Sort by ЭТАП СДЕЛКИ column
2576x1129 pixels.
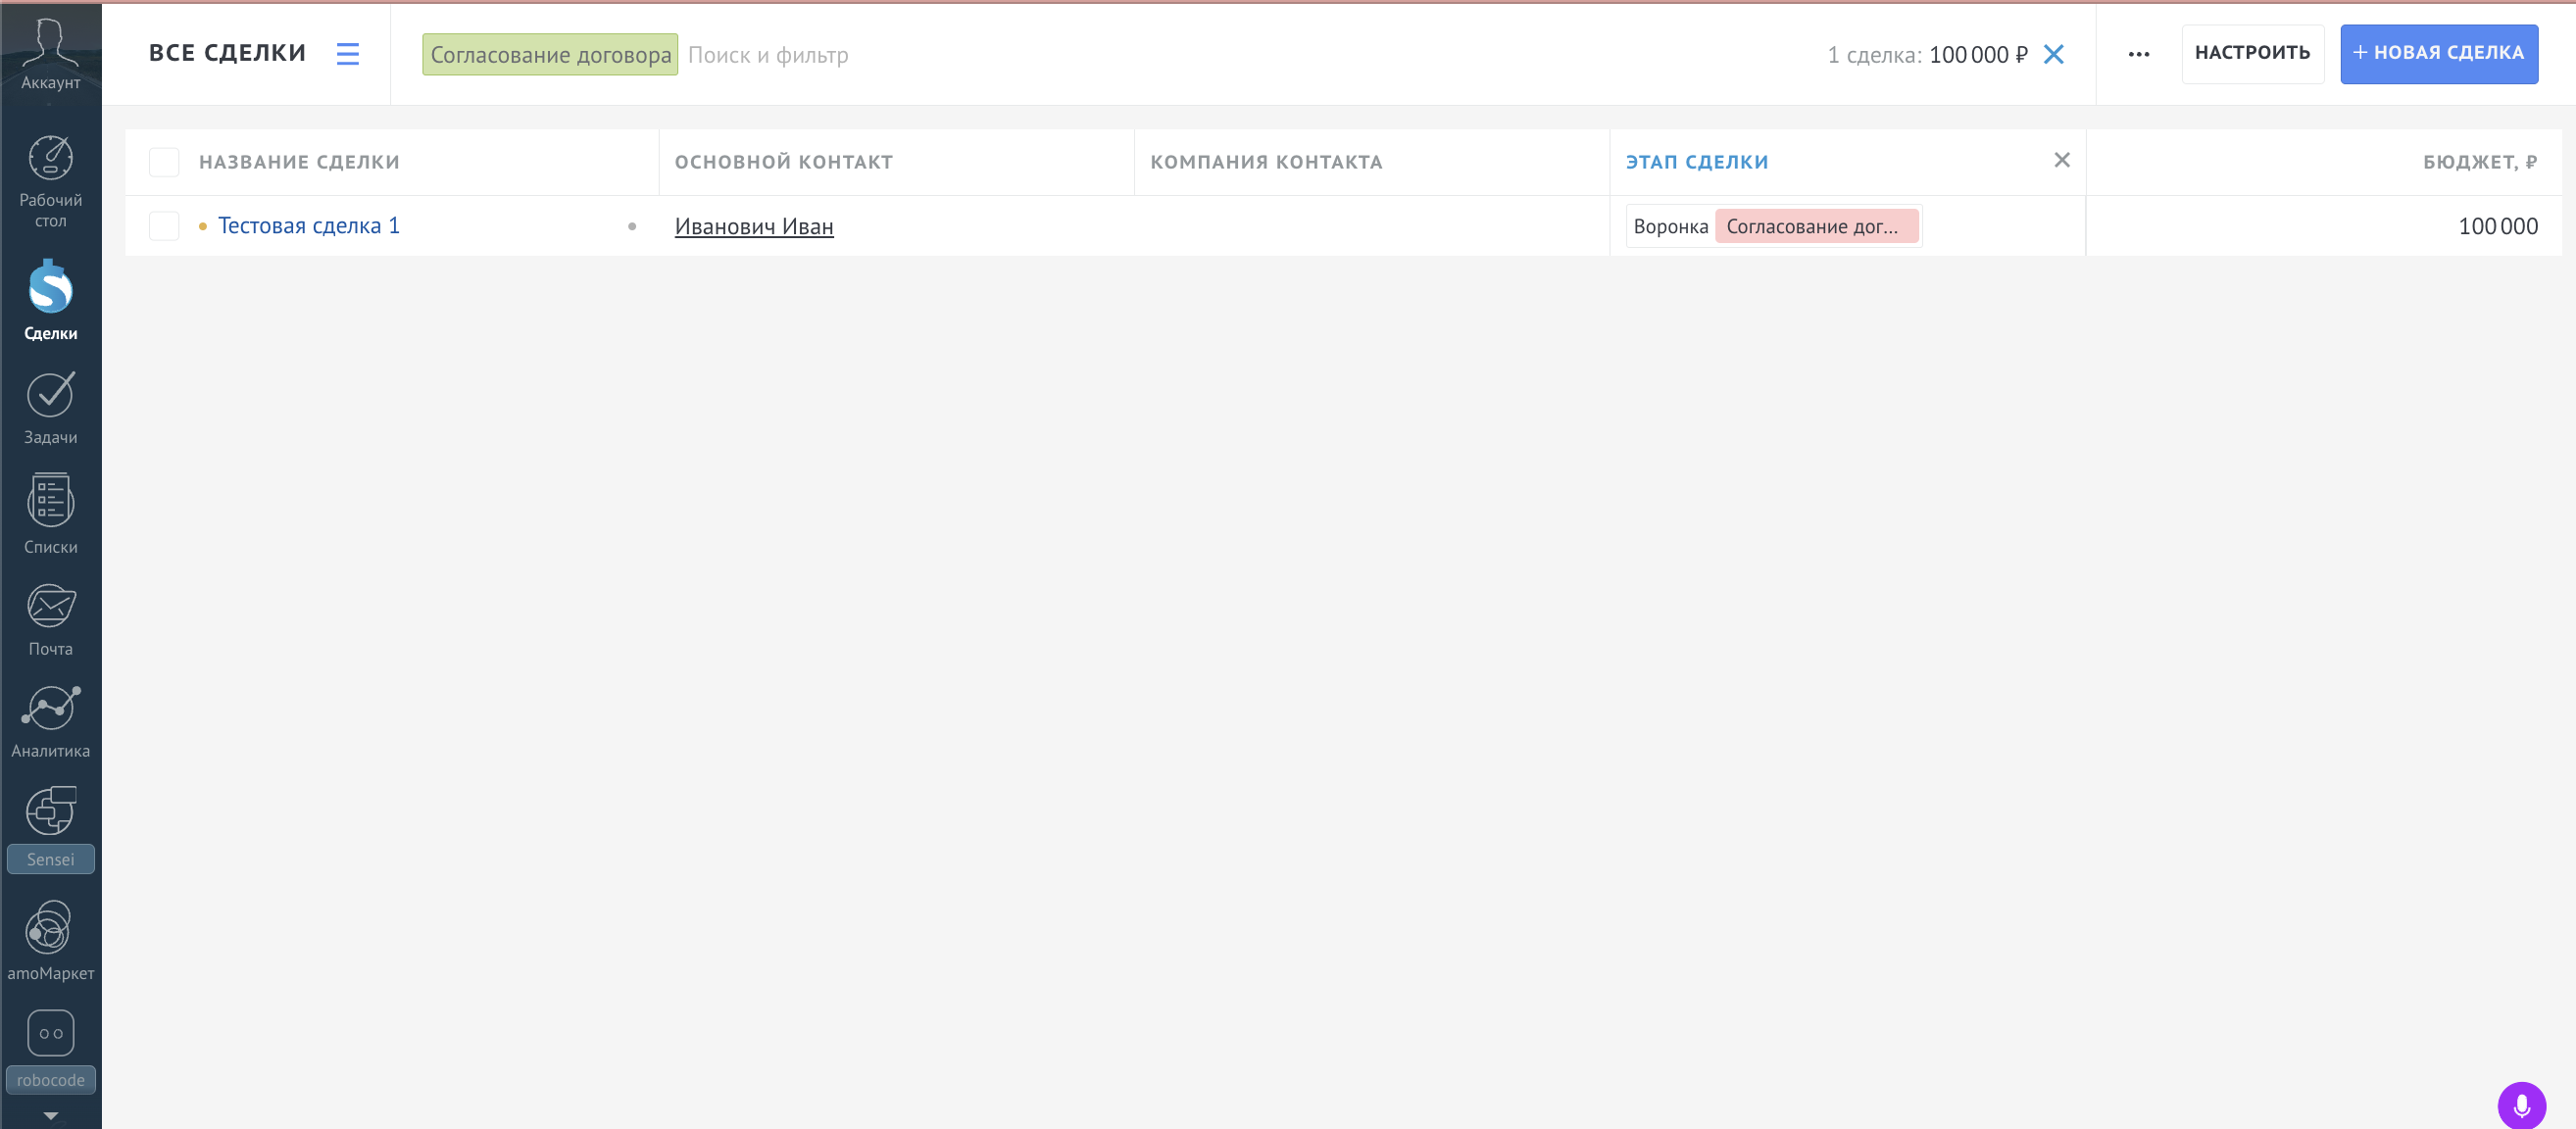[1697, 162]
